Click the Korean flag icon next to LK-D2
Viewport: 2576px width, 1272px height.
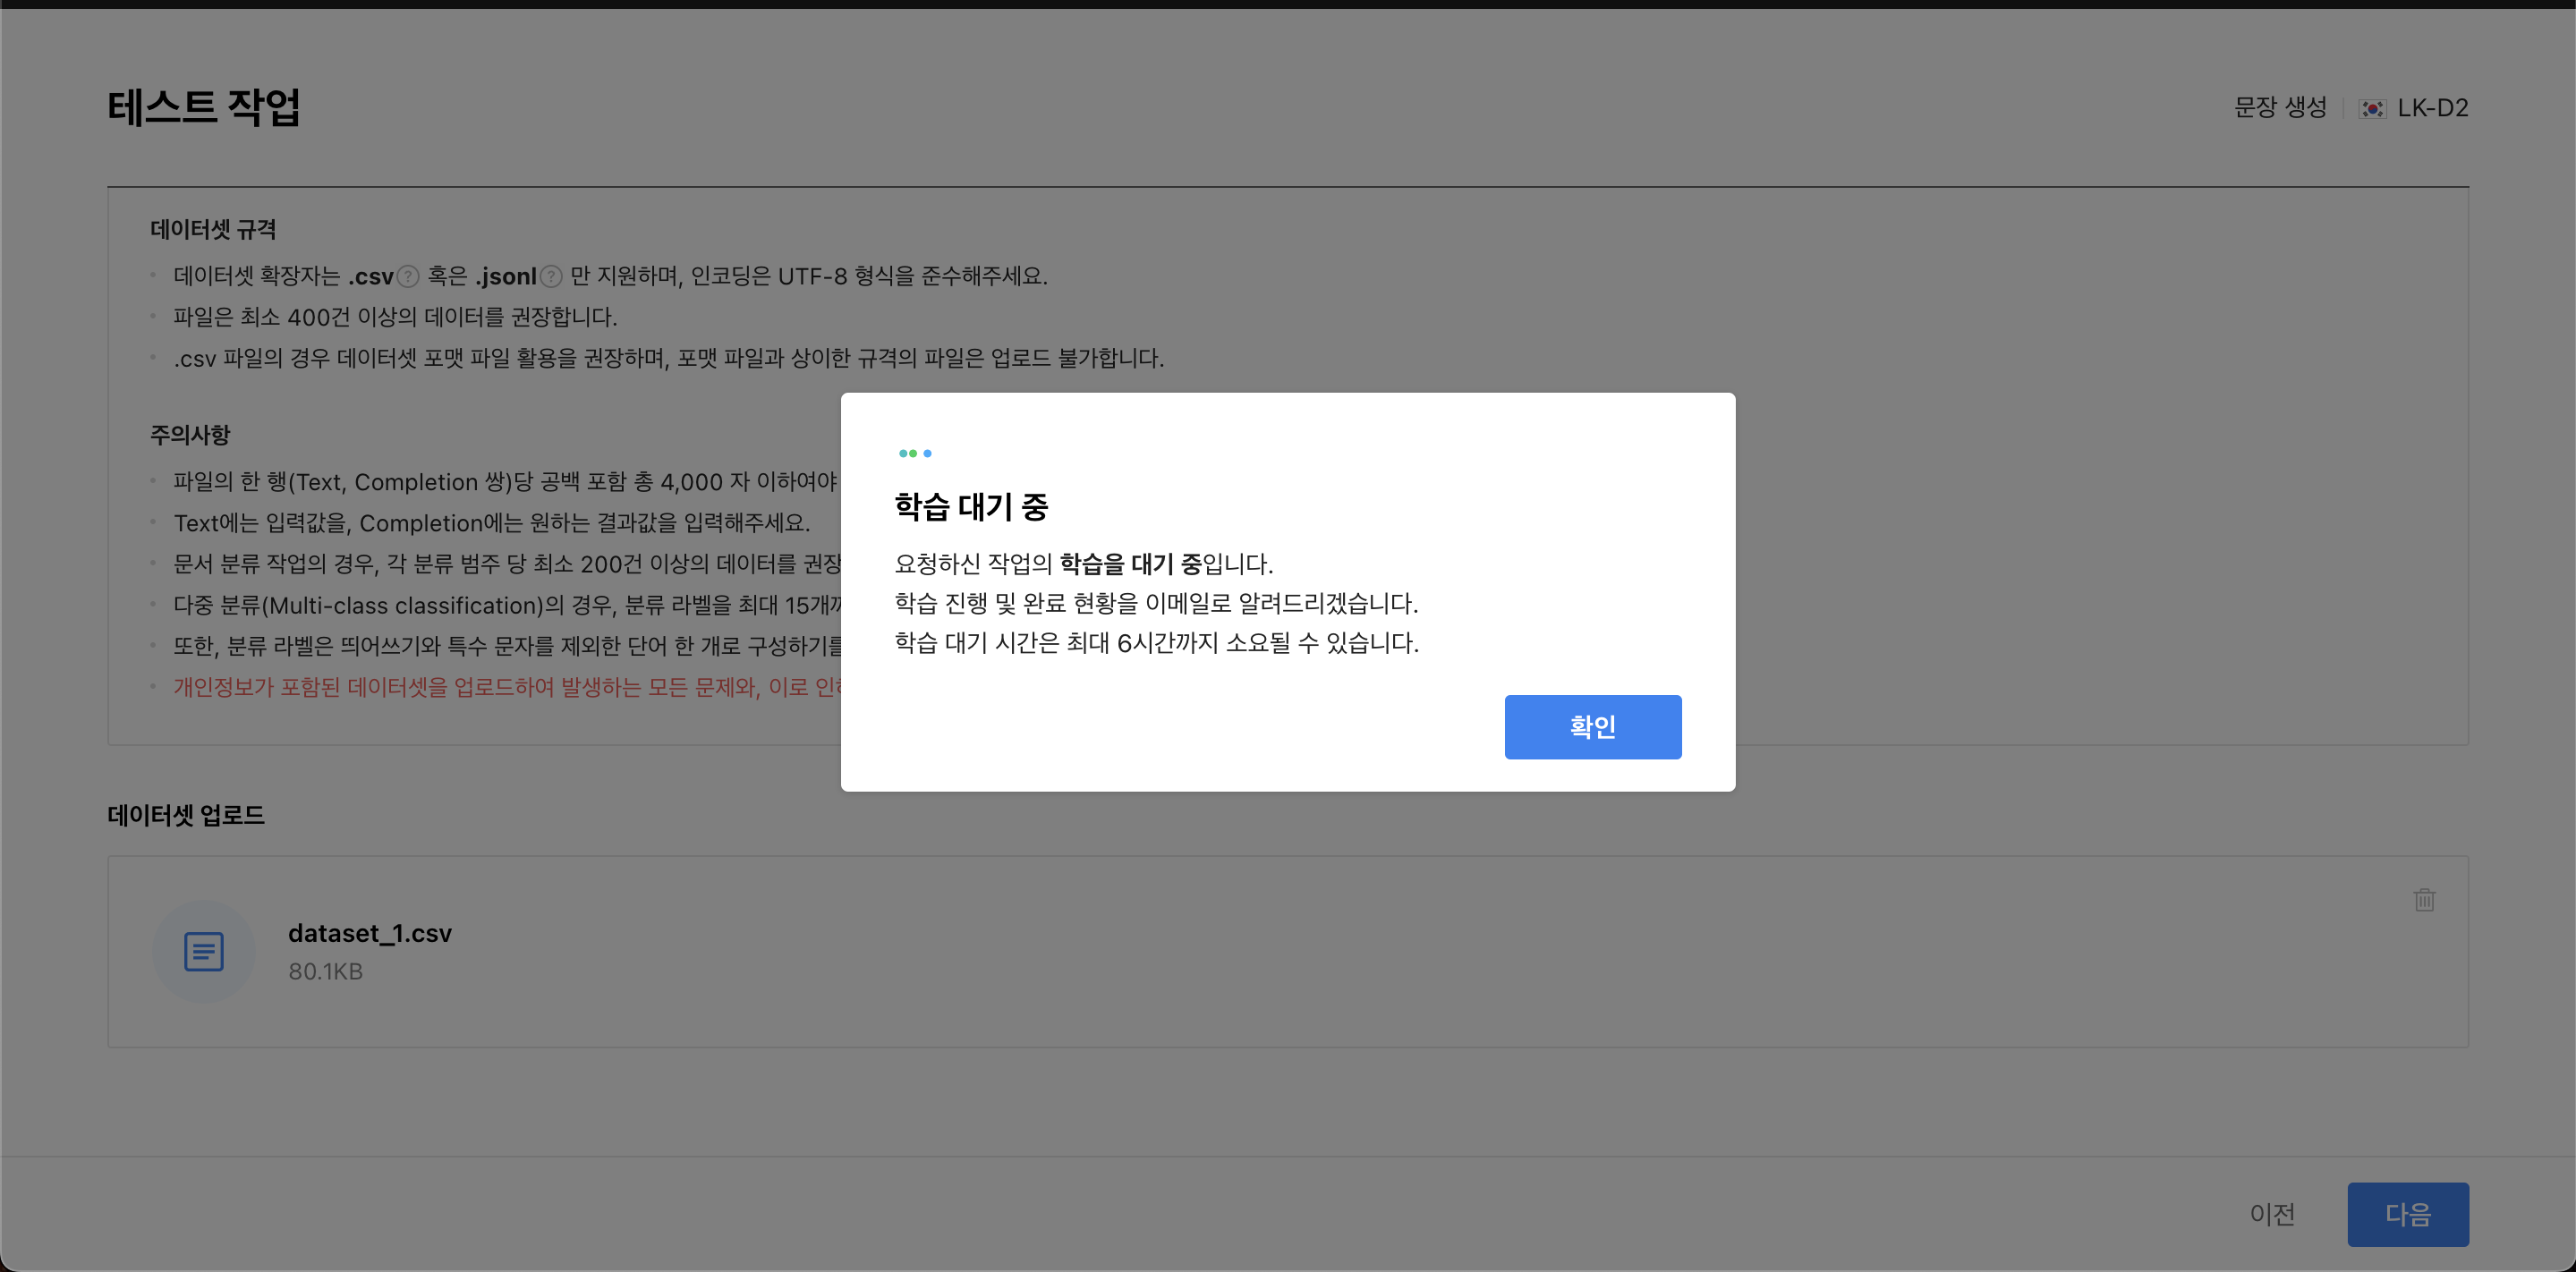pyautogui.click(x=2372, y=108)
